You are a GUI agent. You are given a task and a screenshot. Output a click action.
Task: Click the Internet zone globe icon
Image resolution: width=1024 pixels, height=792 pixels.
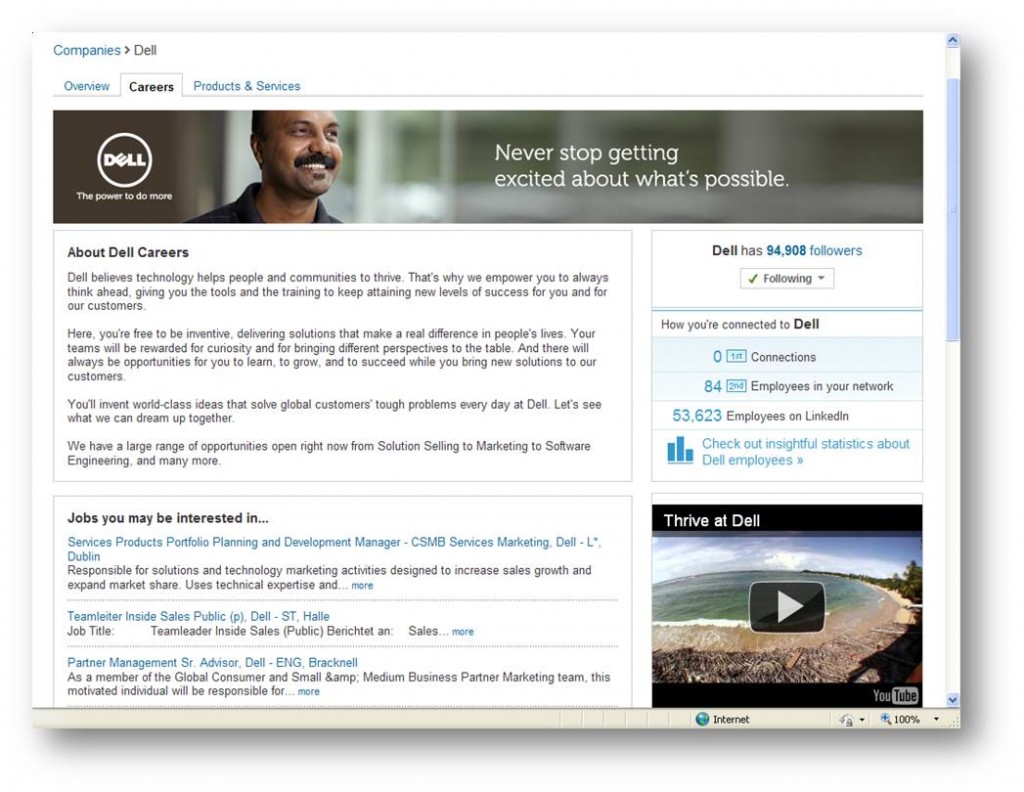(x=702, y=719)
